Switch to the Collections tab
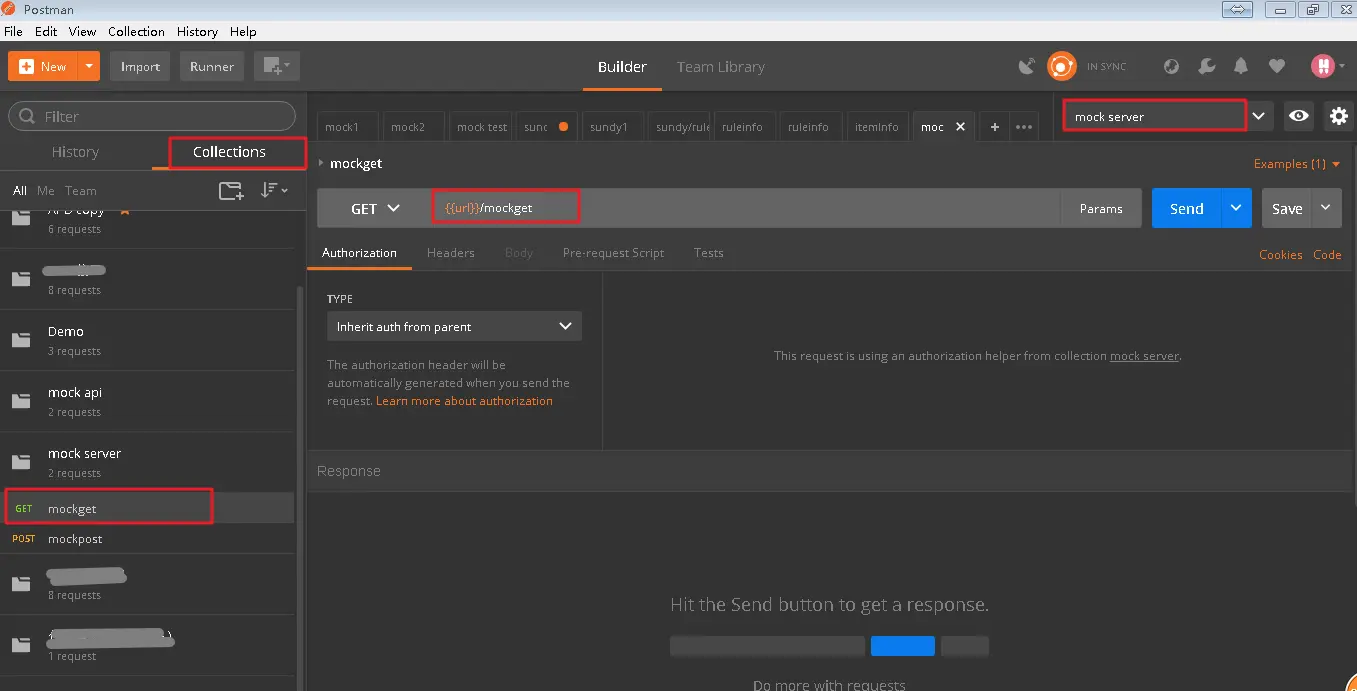 pos(229,152)
